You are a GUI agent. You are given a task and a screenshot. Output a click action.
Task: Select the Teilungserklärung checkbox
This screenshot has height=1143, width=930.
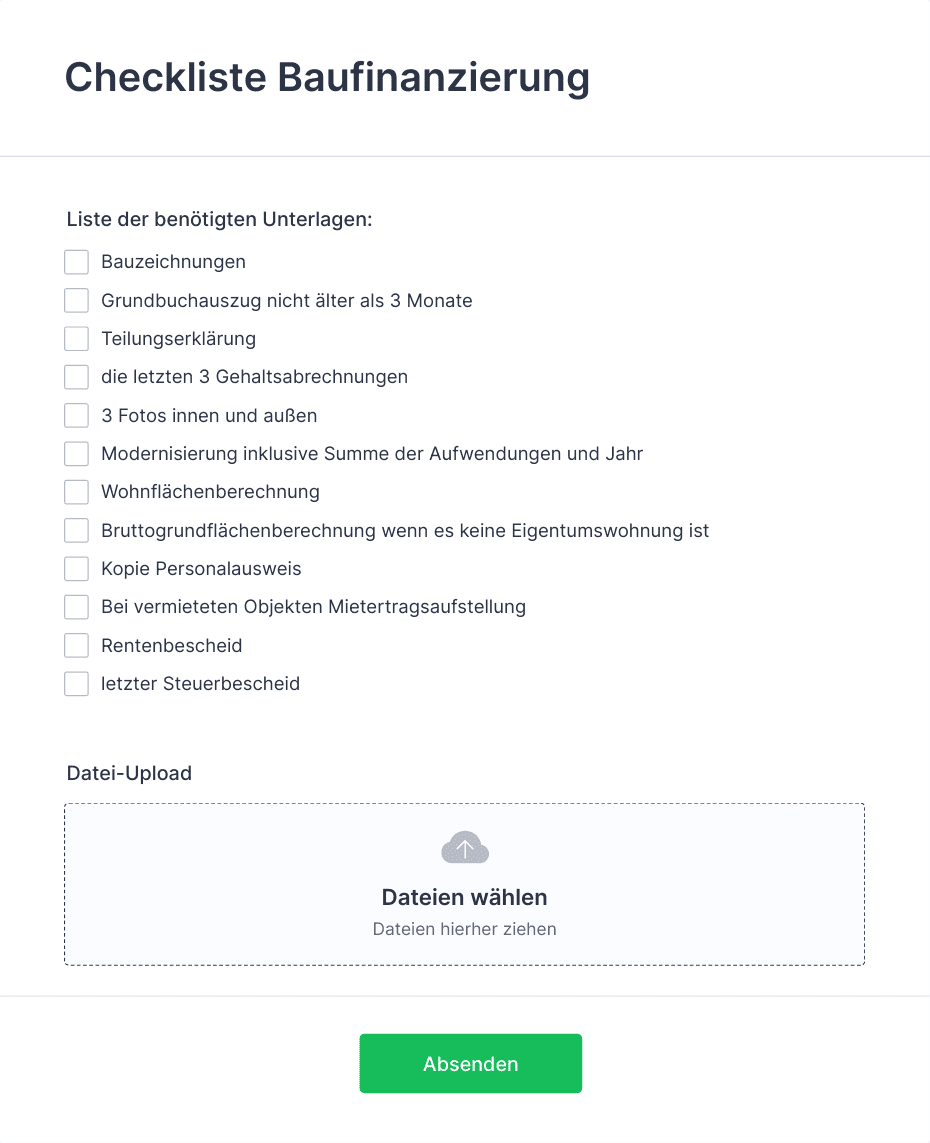(77, 338)
